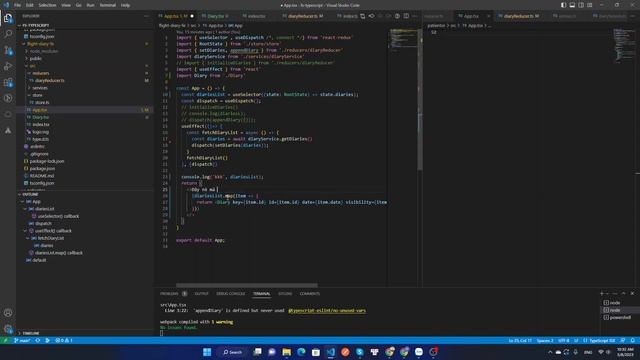
Task: Switch to the Comments panel tab
Action: pos(310,293)
